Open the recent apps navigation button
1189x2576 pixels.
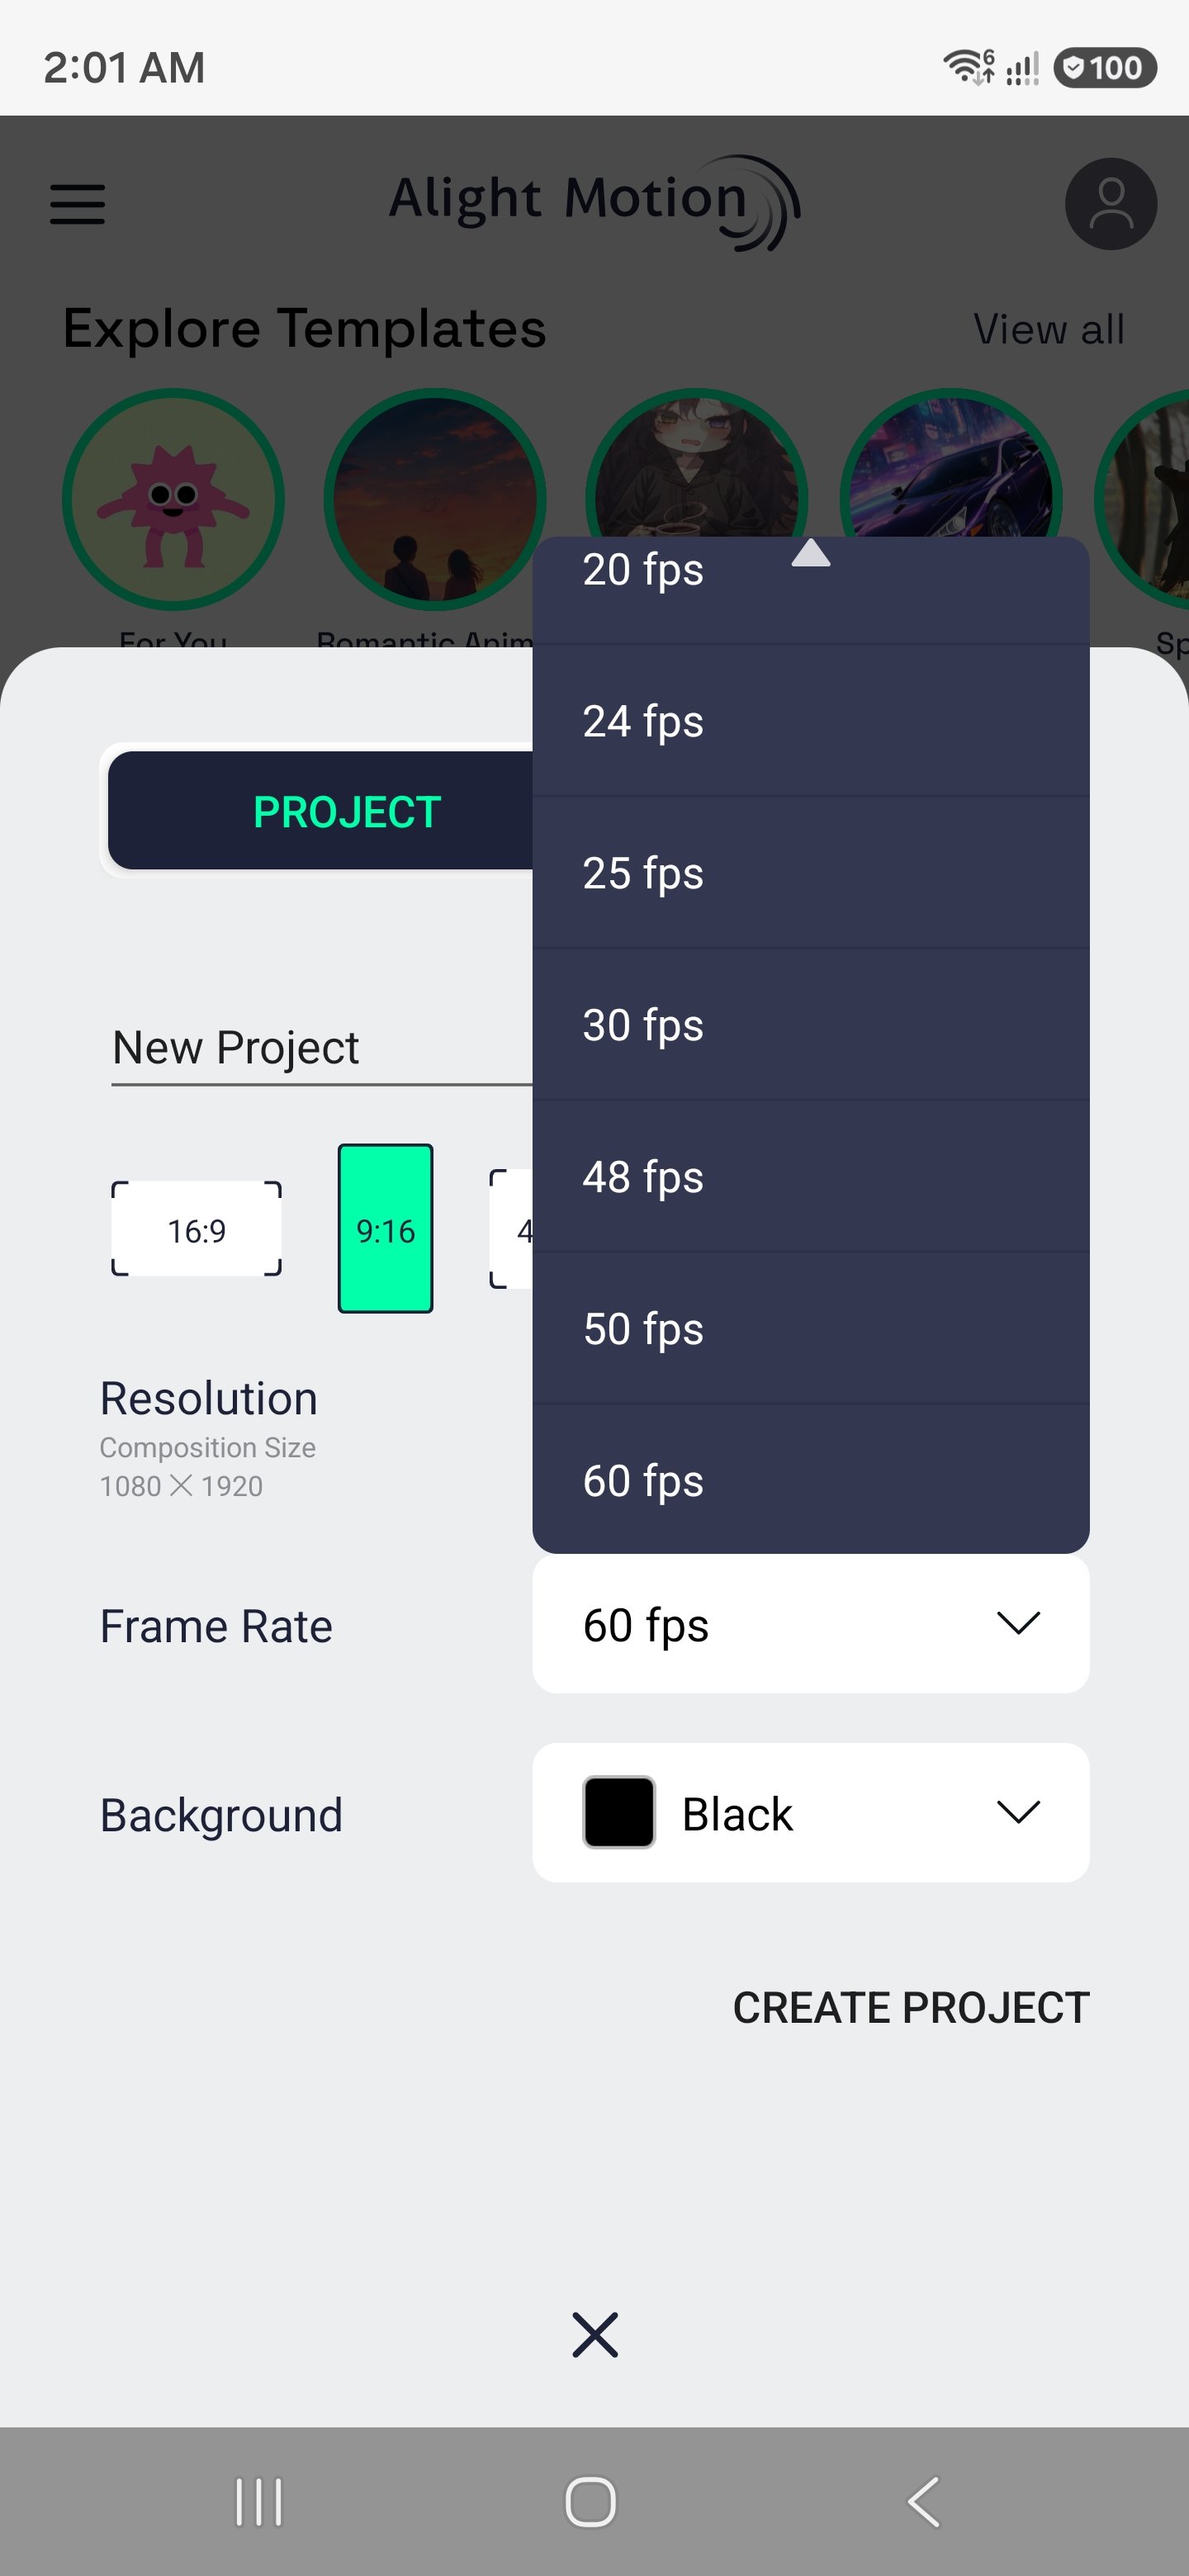[x=259, y=2501]
